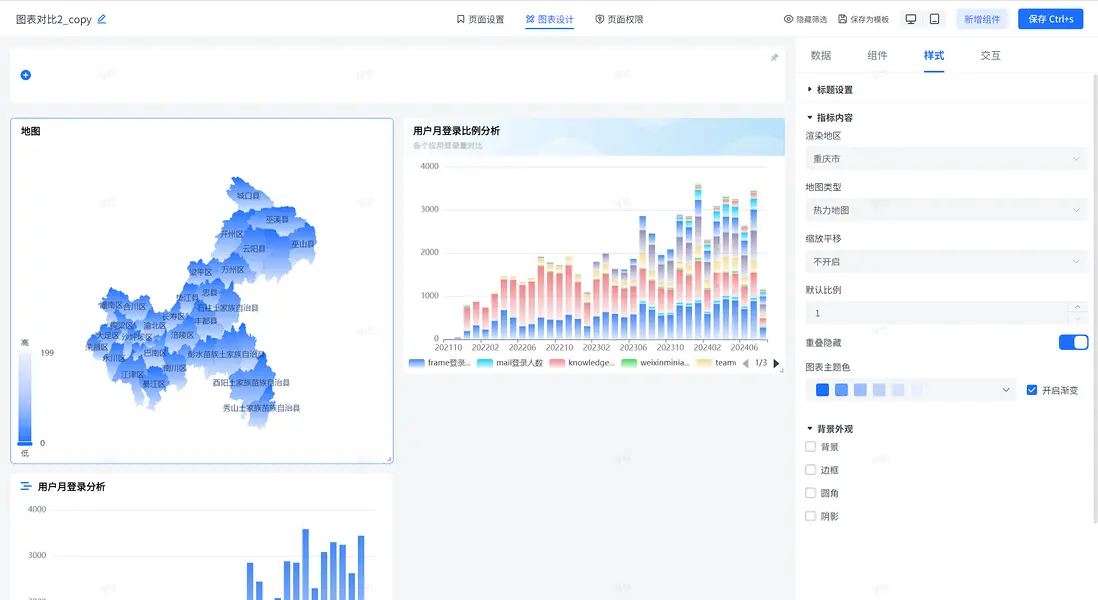Uncheck the 开启渐变 checkbox
The width and height of the screenshot is (1098, 600).
1031,390
